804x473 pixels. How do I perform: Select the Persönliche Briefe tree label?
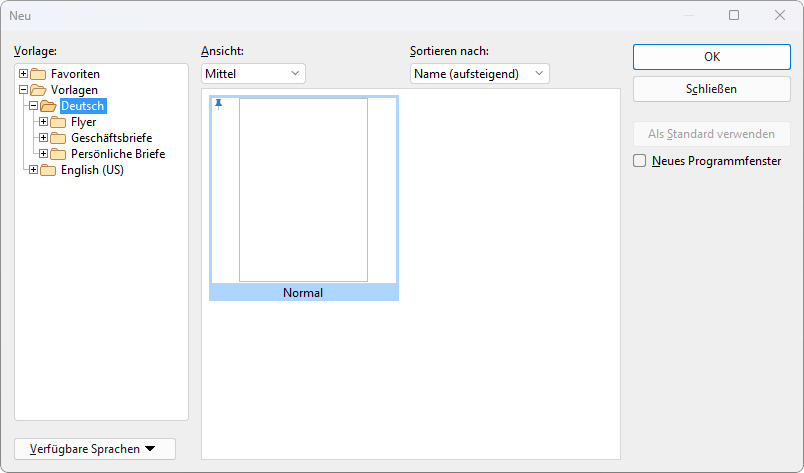point(118,154)
